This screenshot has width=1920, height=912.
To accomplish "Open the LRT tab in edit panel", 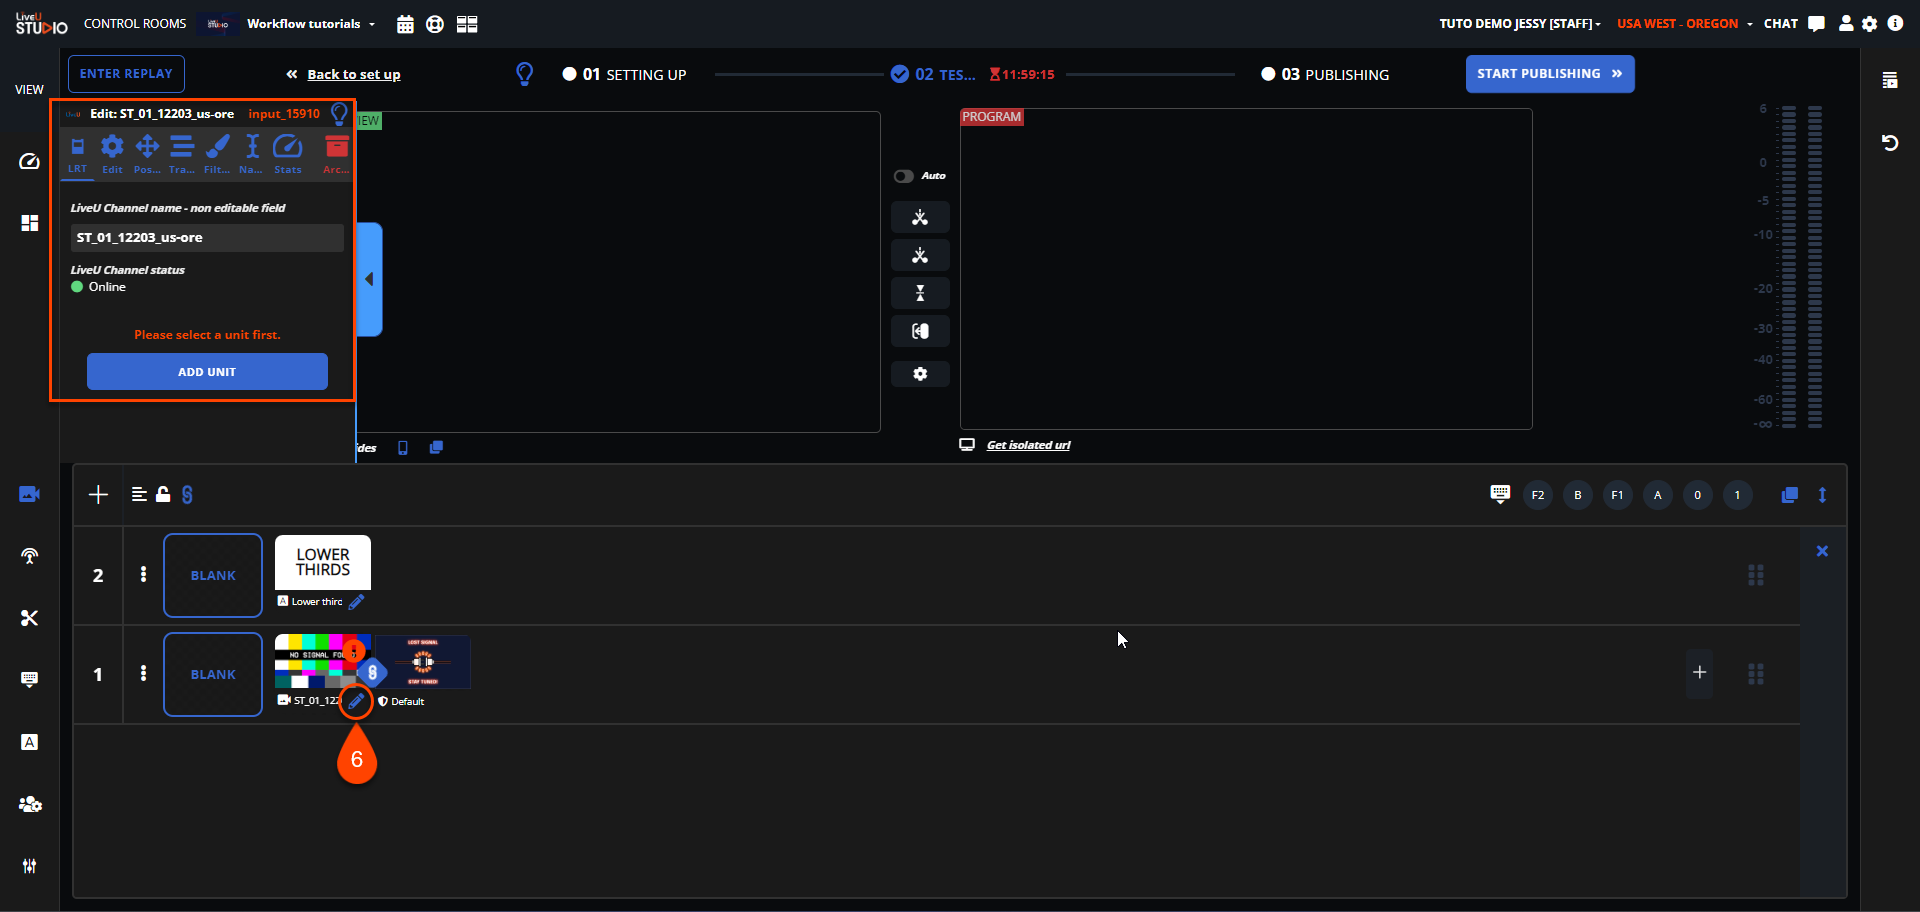I will tap(77, 155).
